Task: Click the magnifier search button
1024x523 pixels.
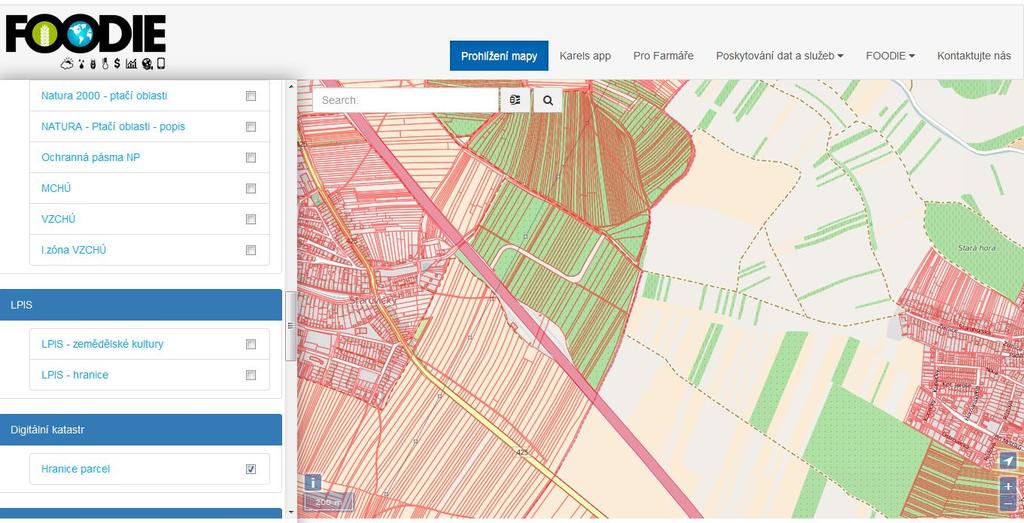Action: click(x=548, y=101)
